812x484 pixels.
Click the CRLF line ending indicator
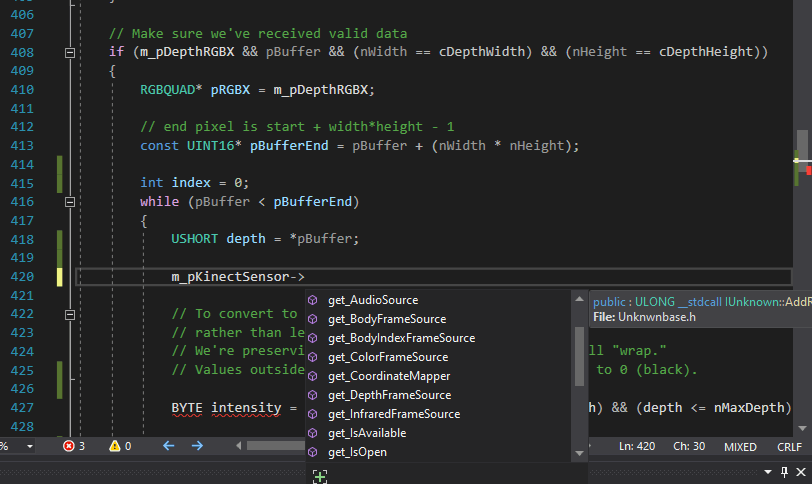click(789, 447)
